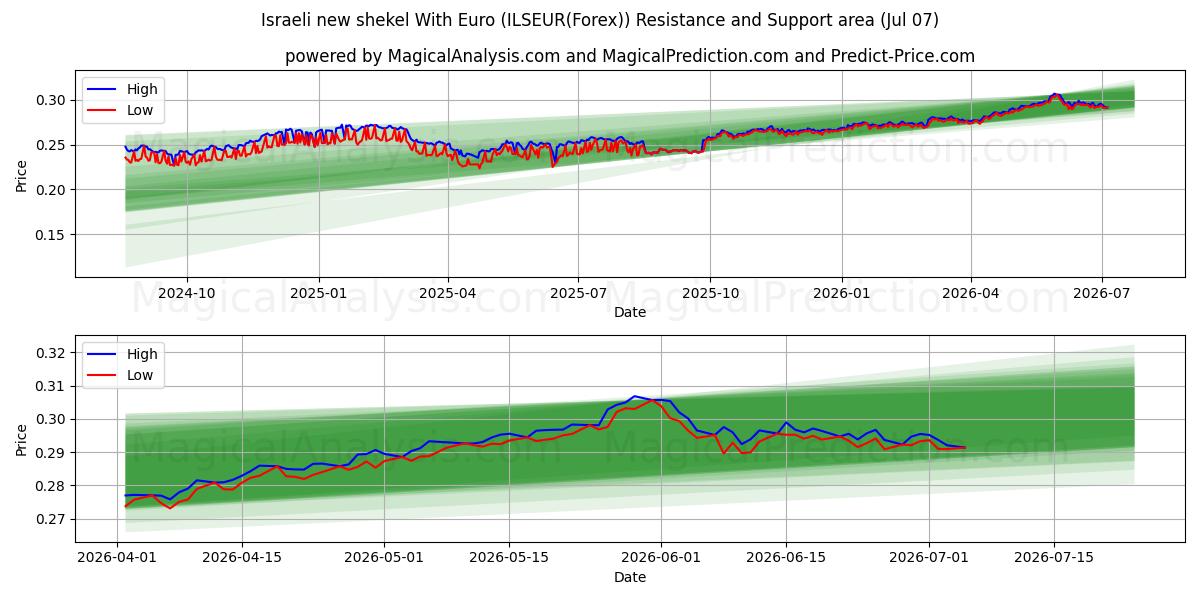Click the '2026-07-15' date label
This screenshot has width=1200, height=600.
1052,558
